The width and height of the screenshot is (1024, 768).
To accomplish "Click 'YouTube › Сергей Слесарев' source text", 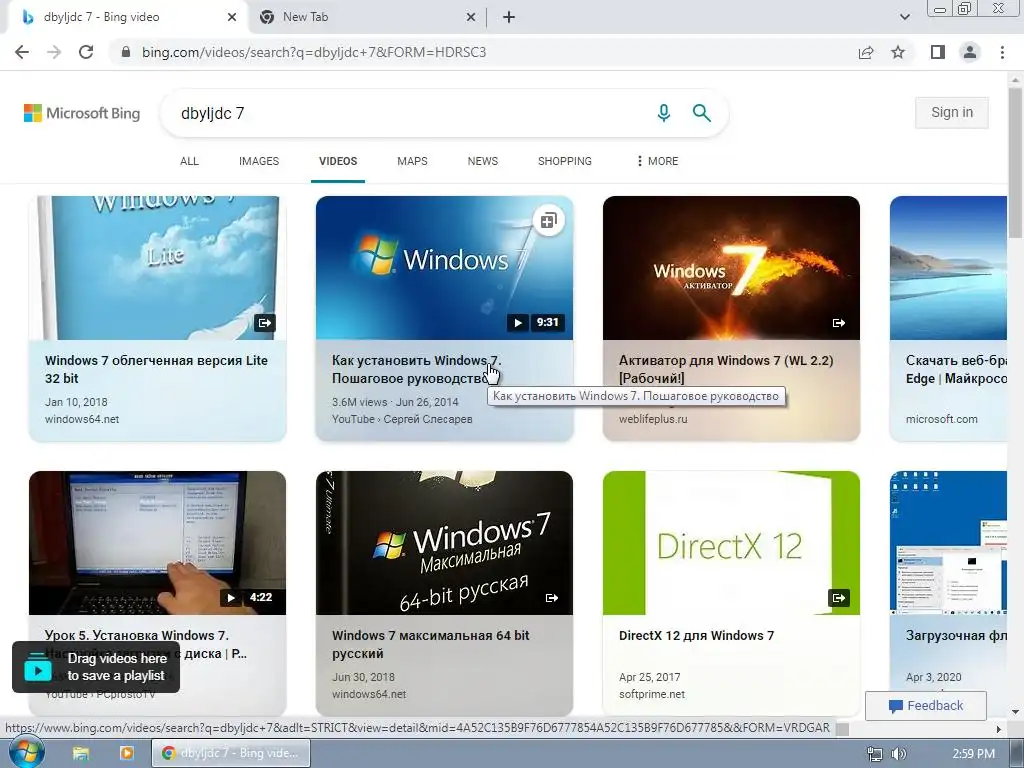I will tap(402, 419).
